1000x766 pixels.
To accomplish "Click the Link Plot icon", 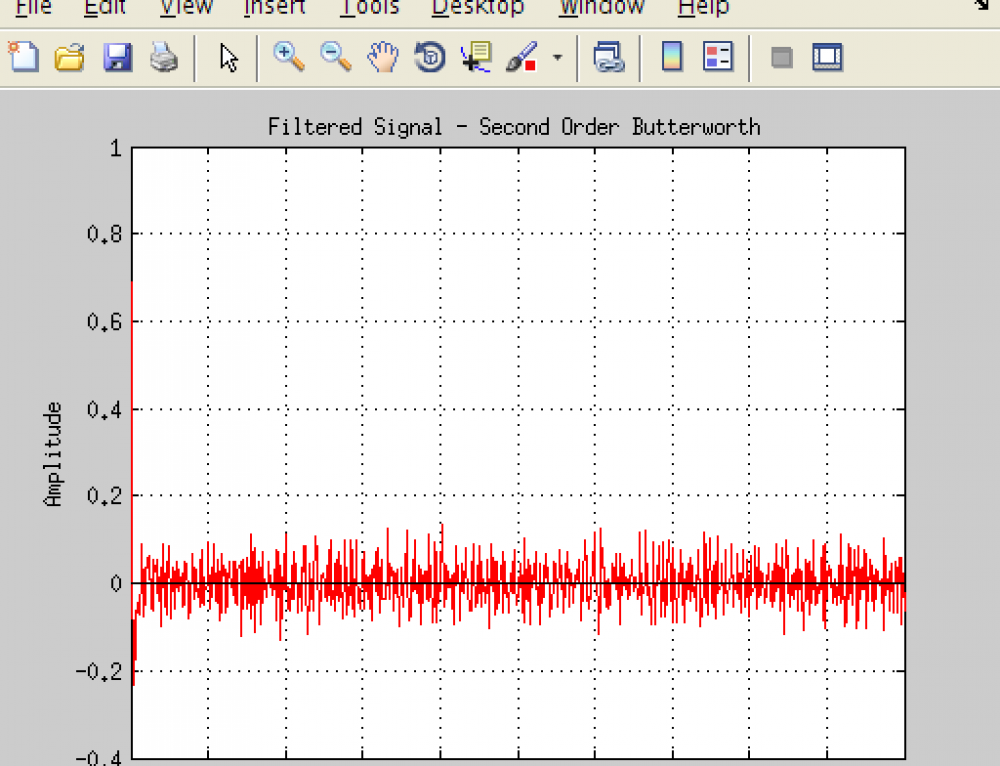I will (607, 57).
